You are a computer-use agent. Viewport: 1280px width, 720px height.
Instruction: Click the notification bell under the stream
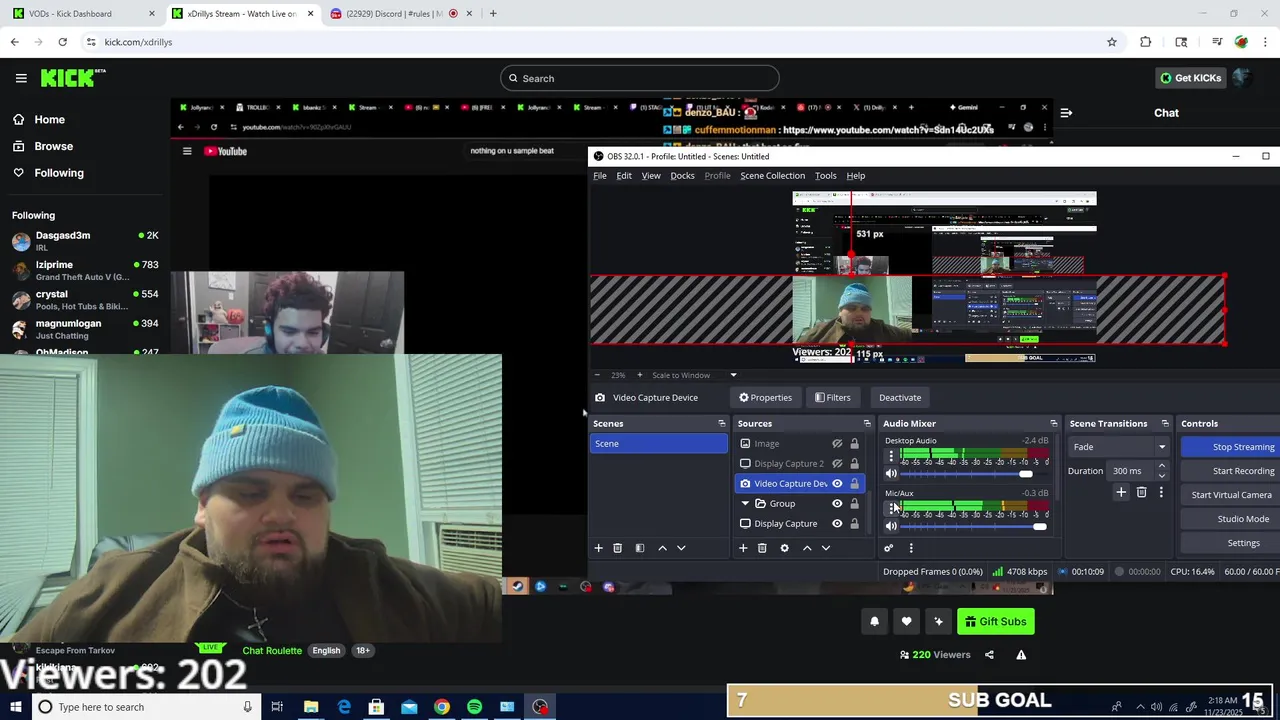click(x=874, y=621)
